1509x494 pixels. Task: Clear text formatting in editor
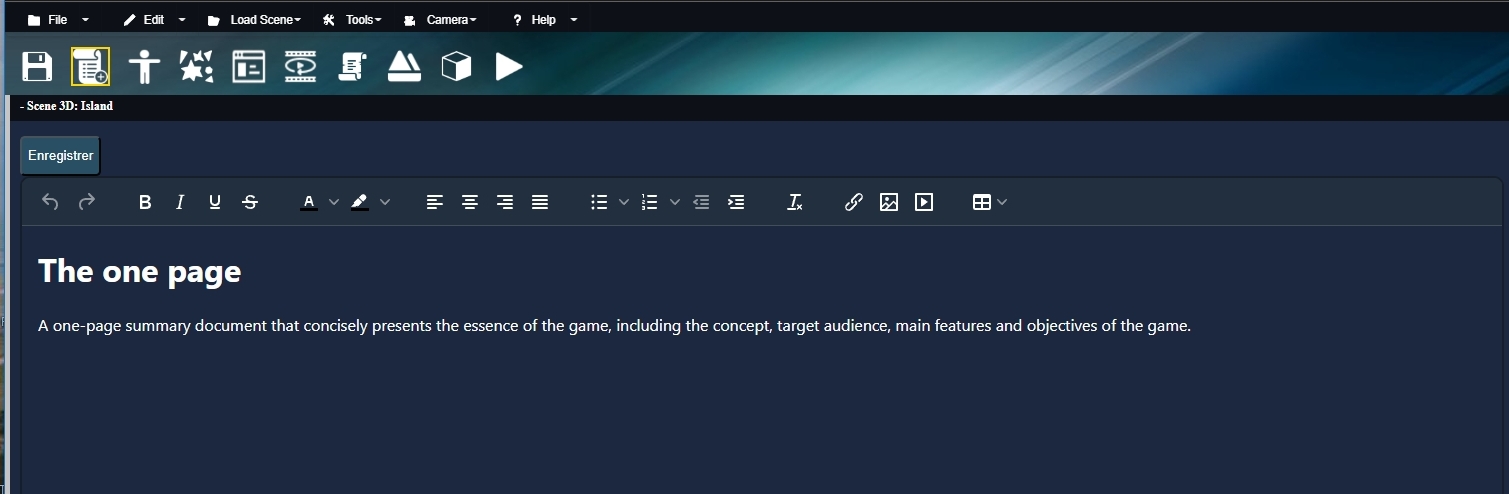(795, 202)
